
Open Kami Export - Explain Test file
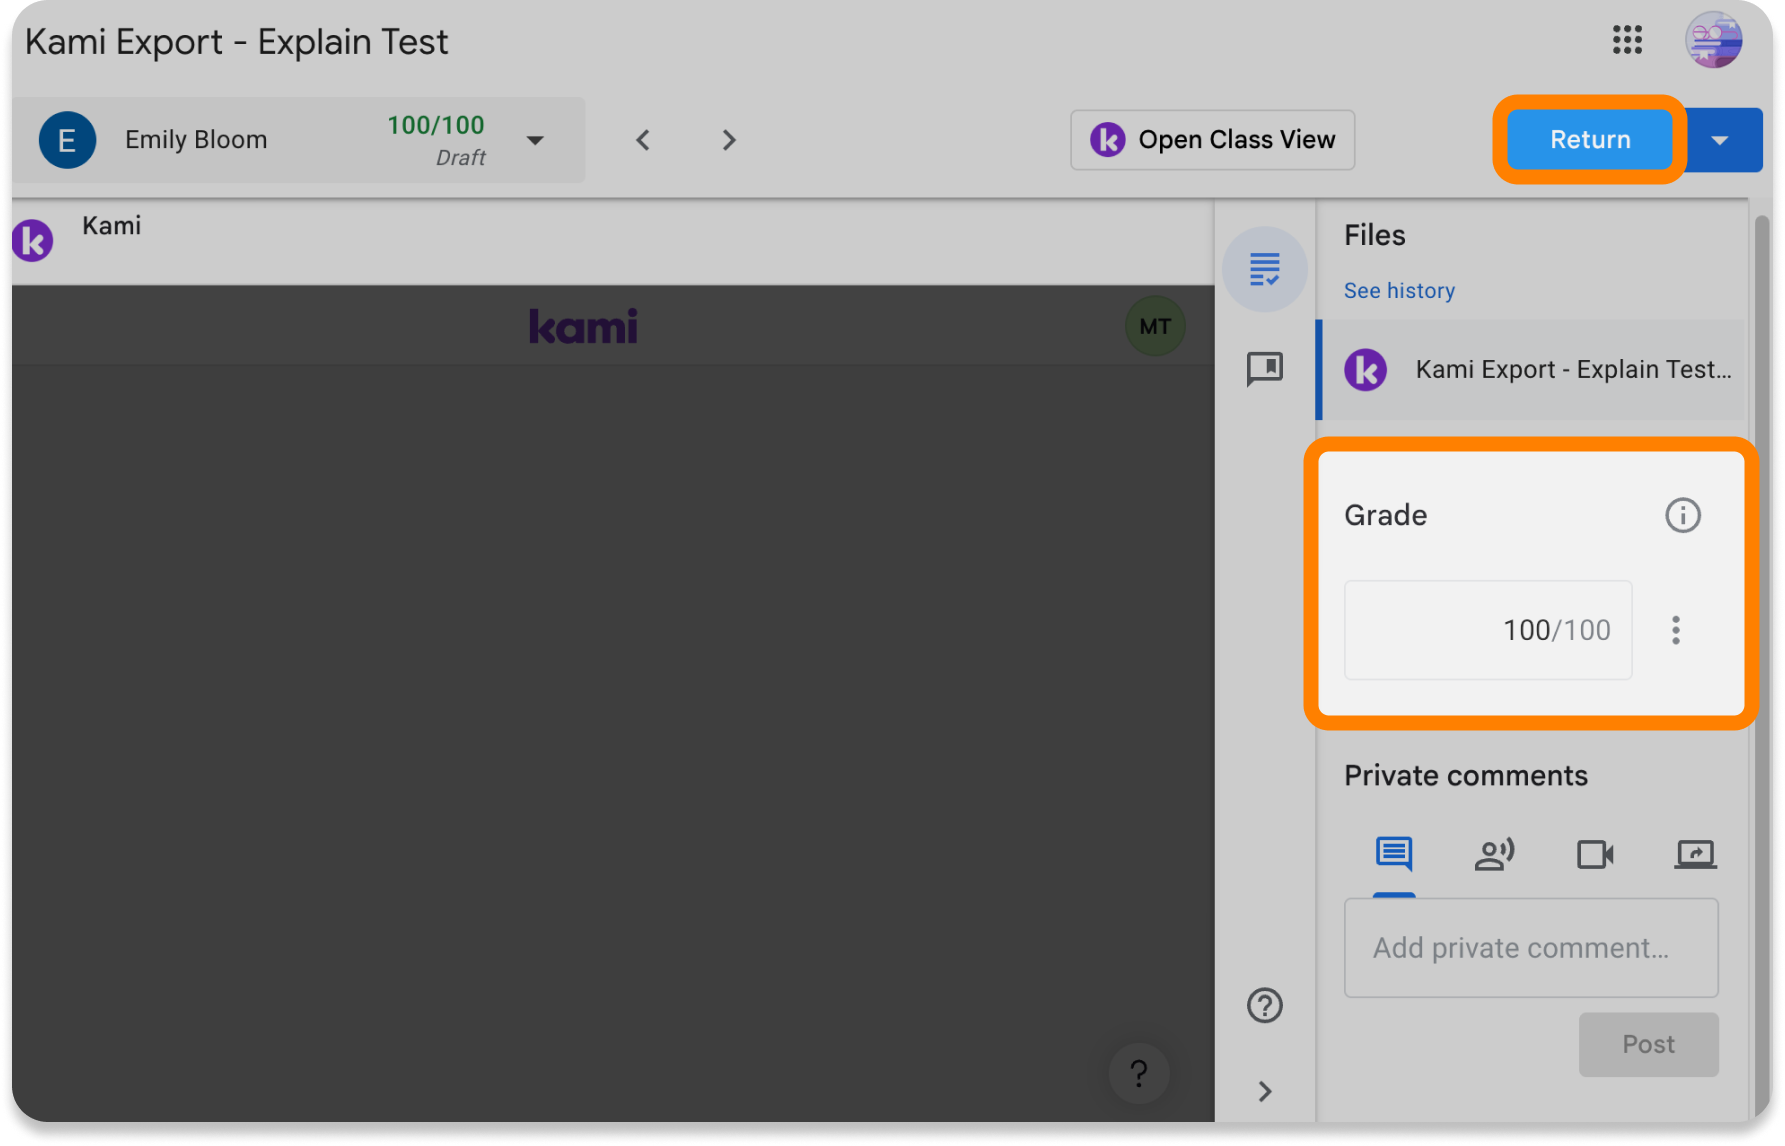pos(1533,369)
